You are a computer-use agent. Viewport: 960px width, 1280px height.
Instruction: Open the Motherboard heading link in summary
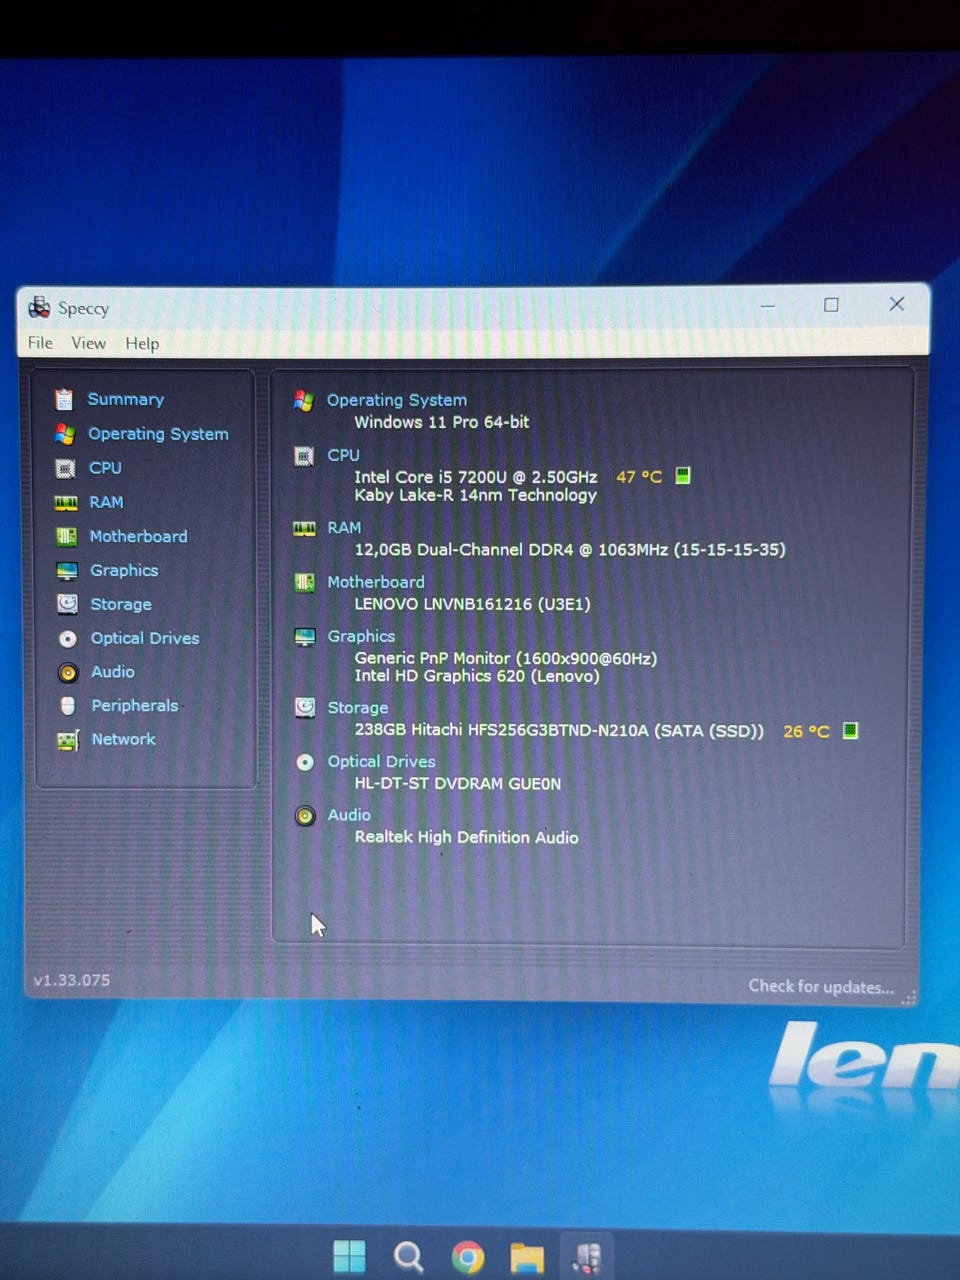(x=376, y=582)
